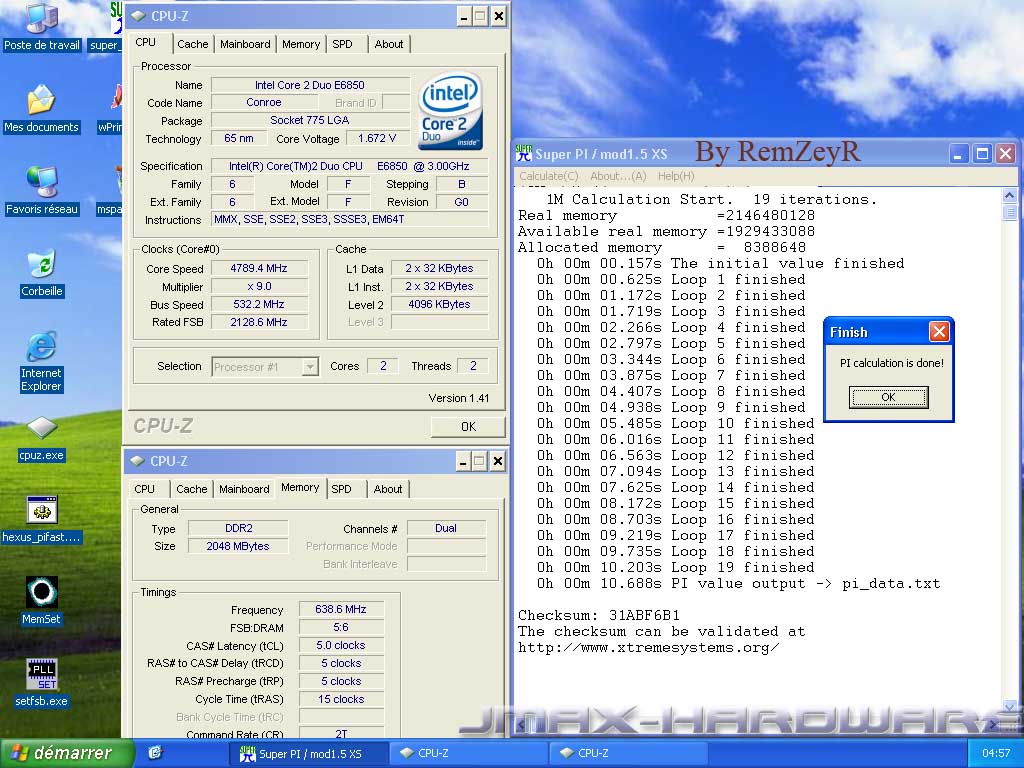
Task: Open Memory tab in top CPU-Z window
Action: [300, 44]
